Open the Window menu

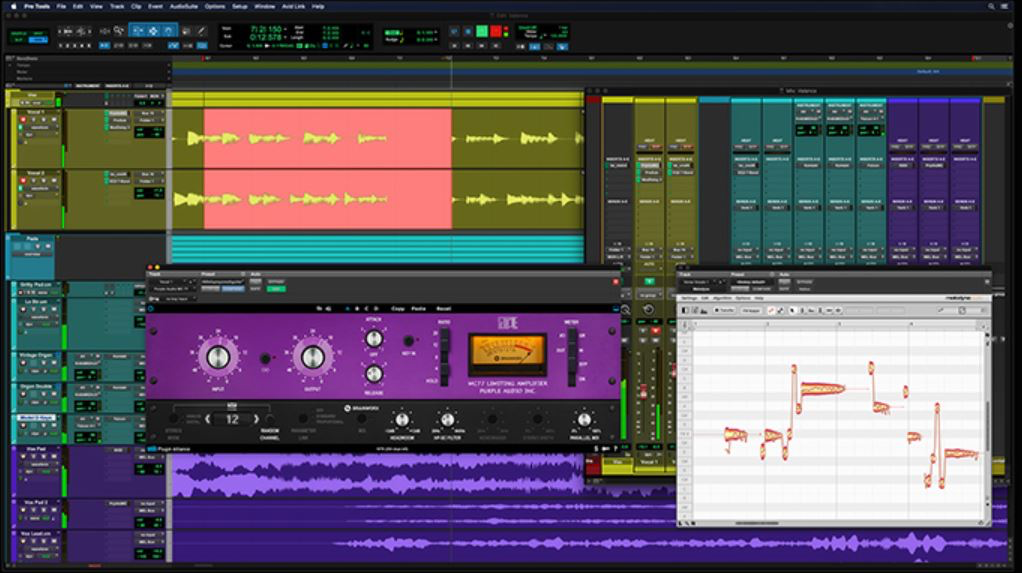264,6
